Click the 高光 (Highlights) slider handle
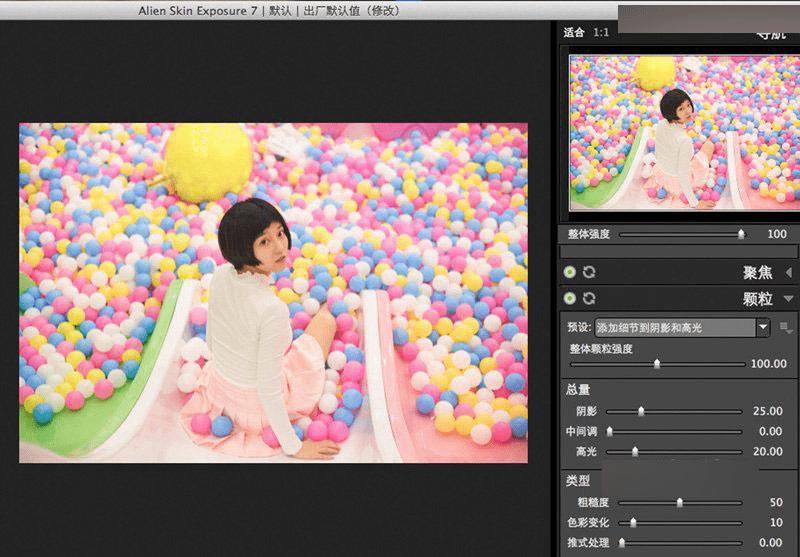 tap(635, 451)
